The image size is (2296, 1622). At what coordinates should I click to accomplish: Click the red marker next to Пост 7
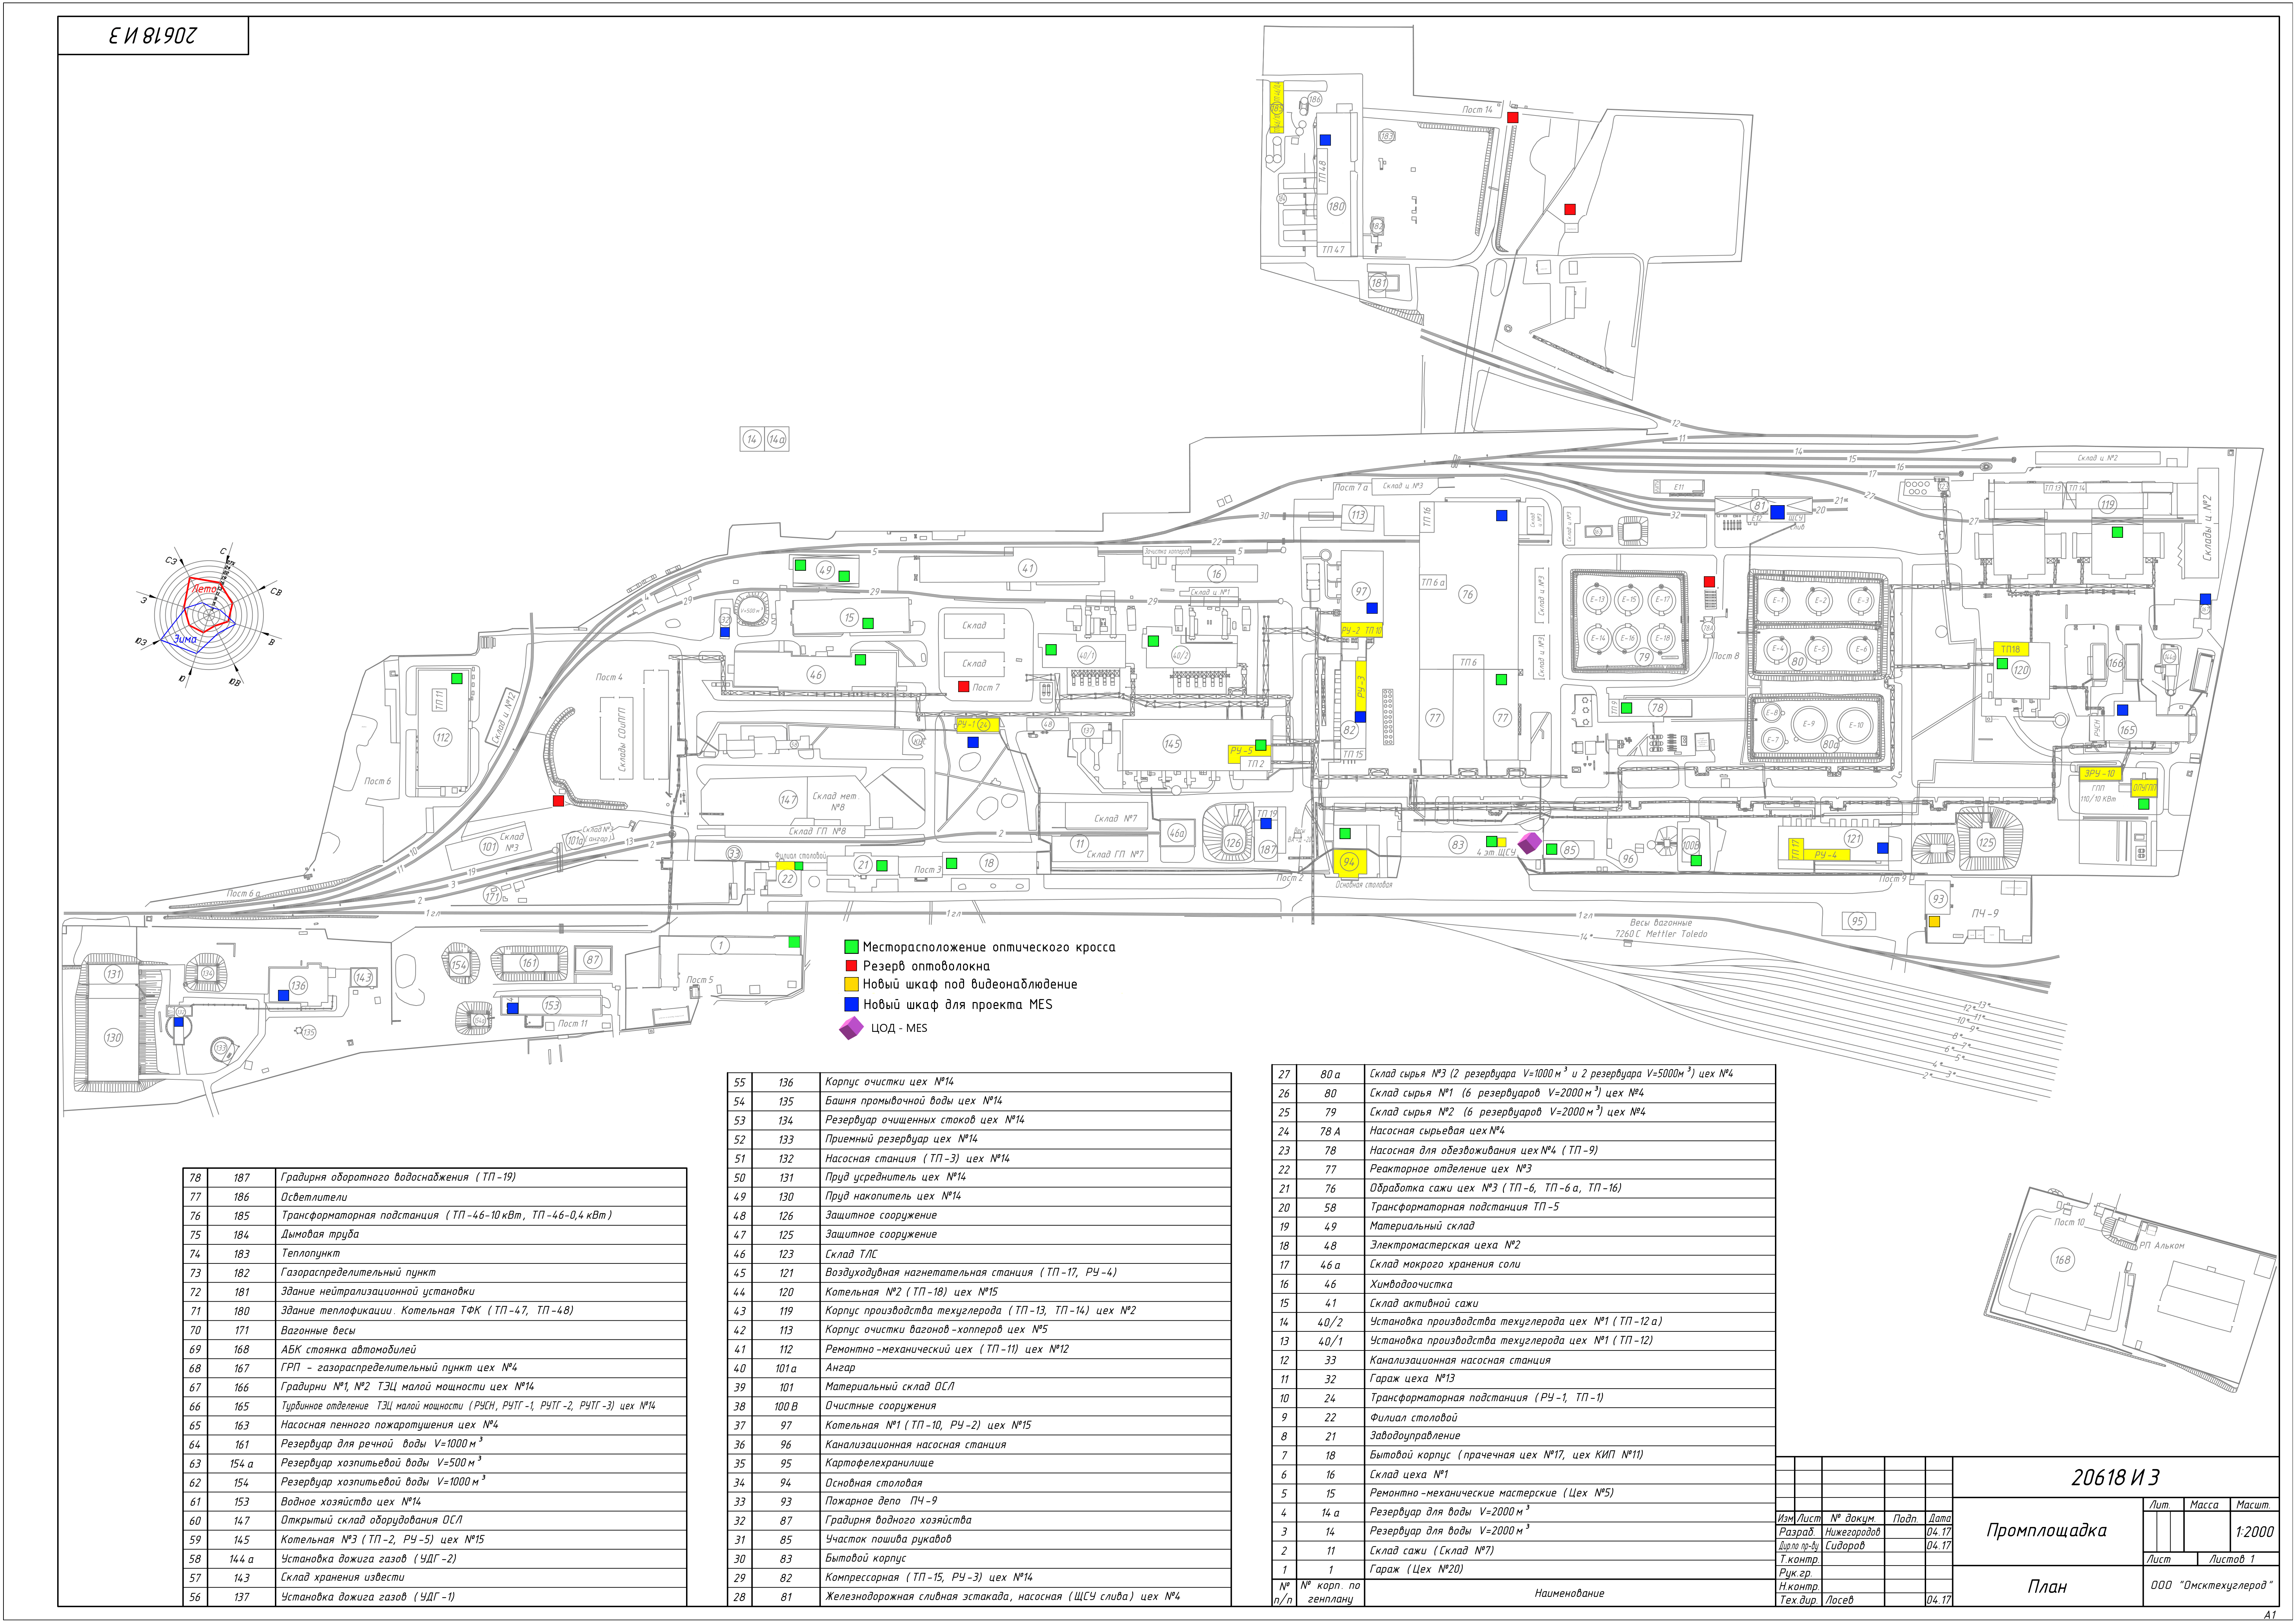coord(964,687)
